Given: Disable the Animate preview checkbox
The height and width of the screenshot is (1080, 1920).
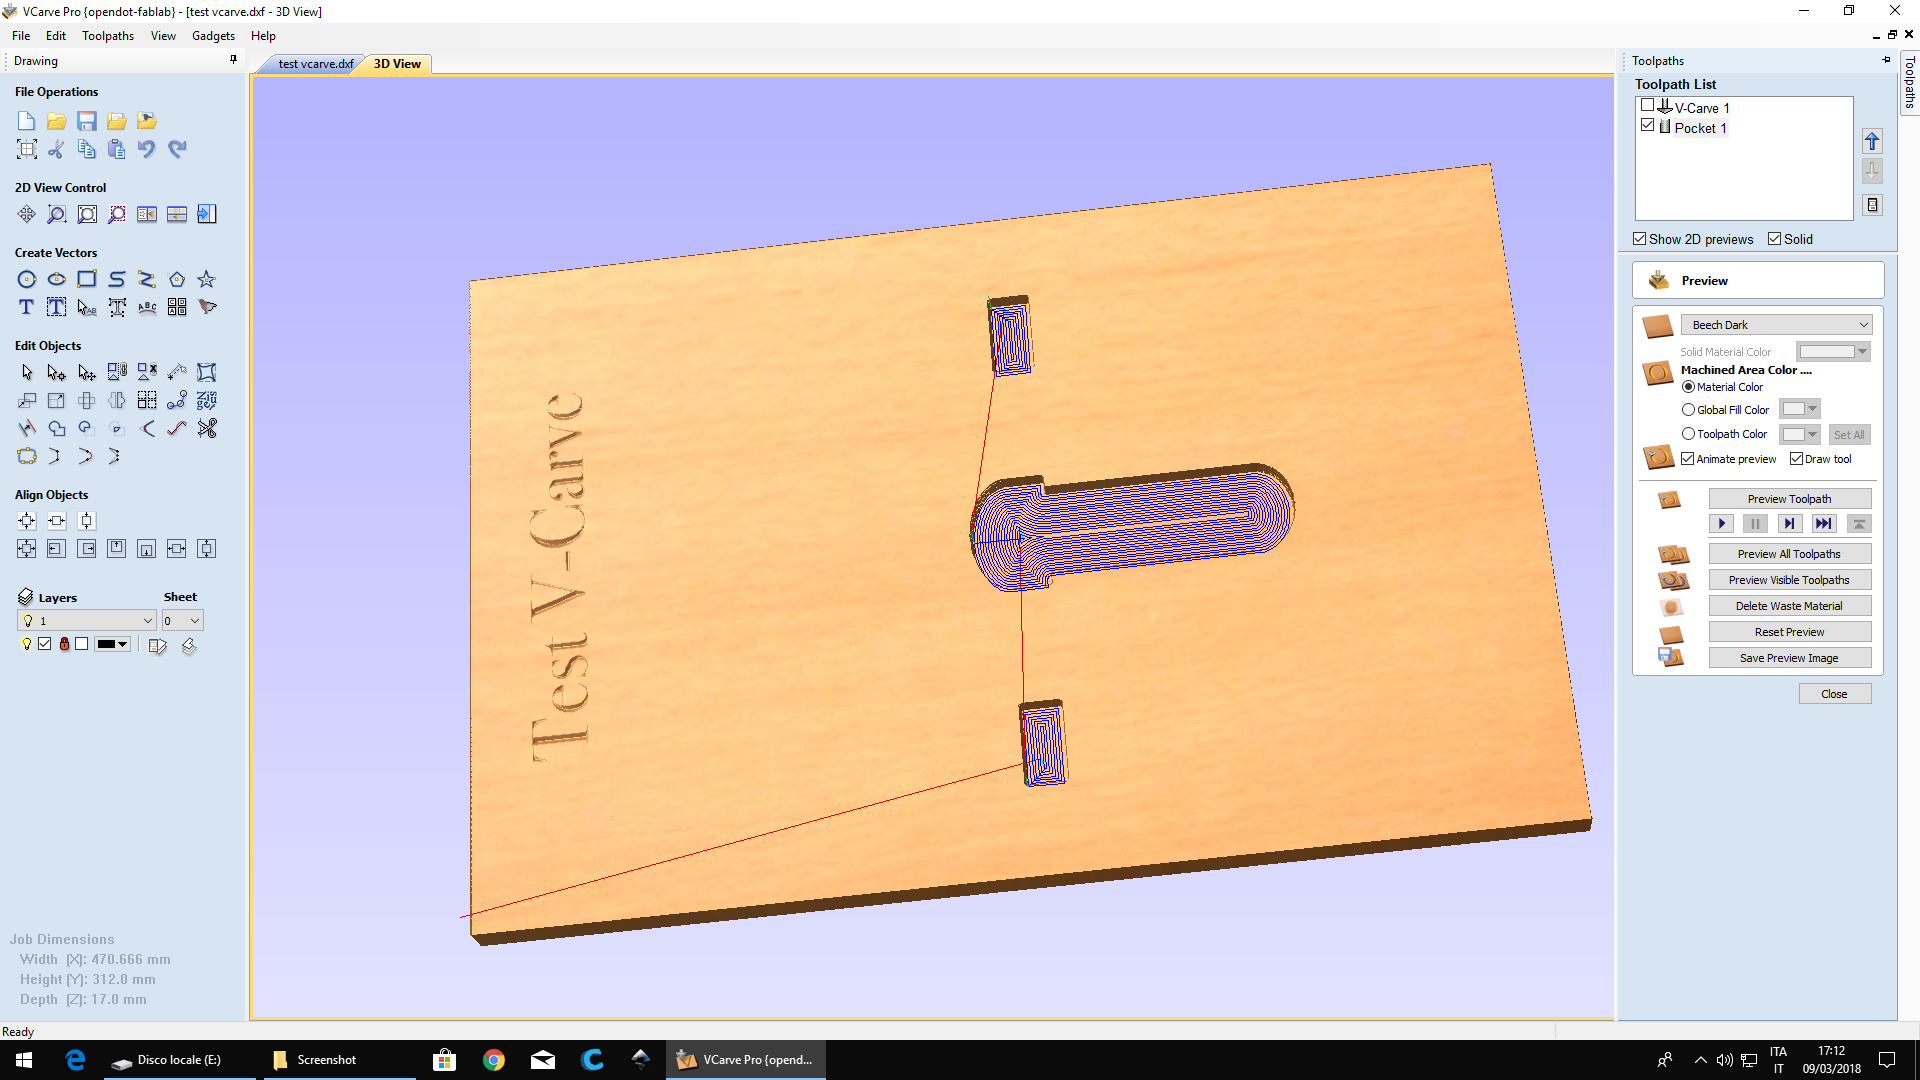Looking at the screenshot, I should tap(1688, 459).
